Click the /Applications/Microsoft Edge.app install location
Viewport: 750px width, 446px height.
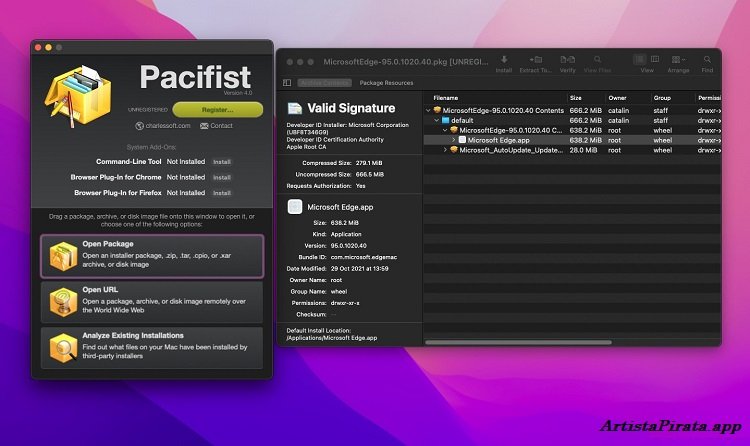tap(331, 338)
